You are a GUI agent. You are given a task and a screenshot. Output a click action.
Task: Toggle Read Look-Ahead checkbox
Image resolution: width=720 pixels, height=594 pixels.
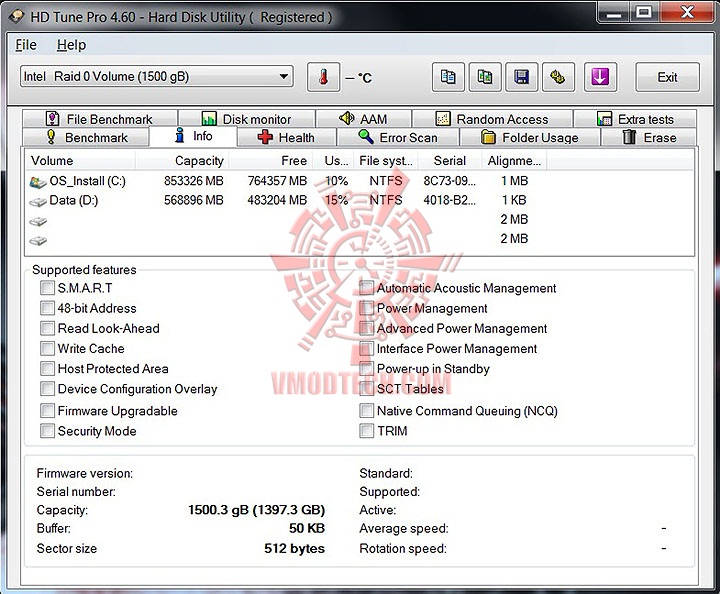47,328
